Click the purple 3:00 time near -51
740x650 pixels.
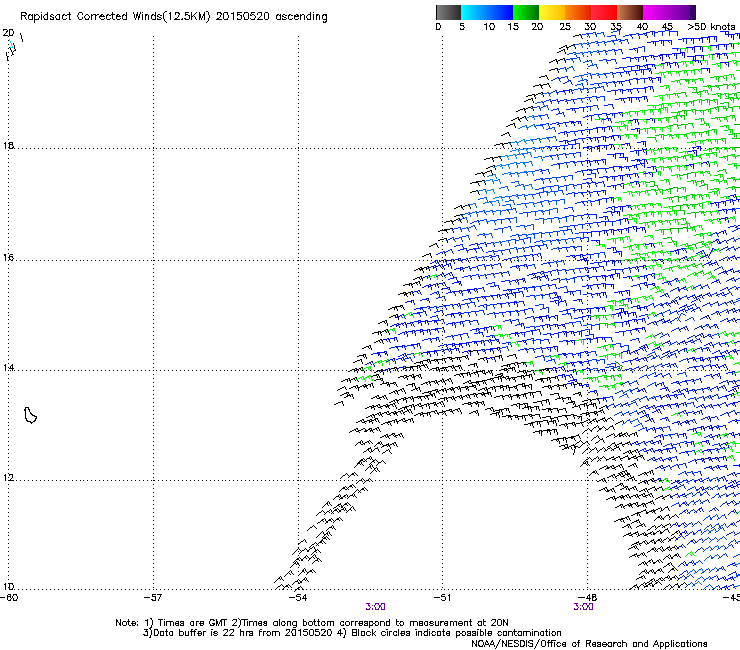[x=375, y=607]
